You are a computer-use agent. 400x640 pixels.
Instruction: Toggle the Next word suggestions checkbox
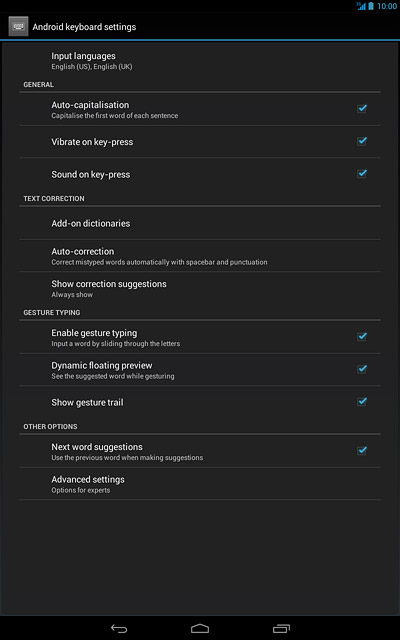(362, 451)
